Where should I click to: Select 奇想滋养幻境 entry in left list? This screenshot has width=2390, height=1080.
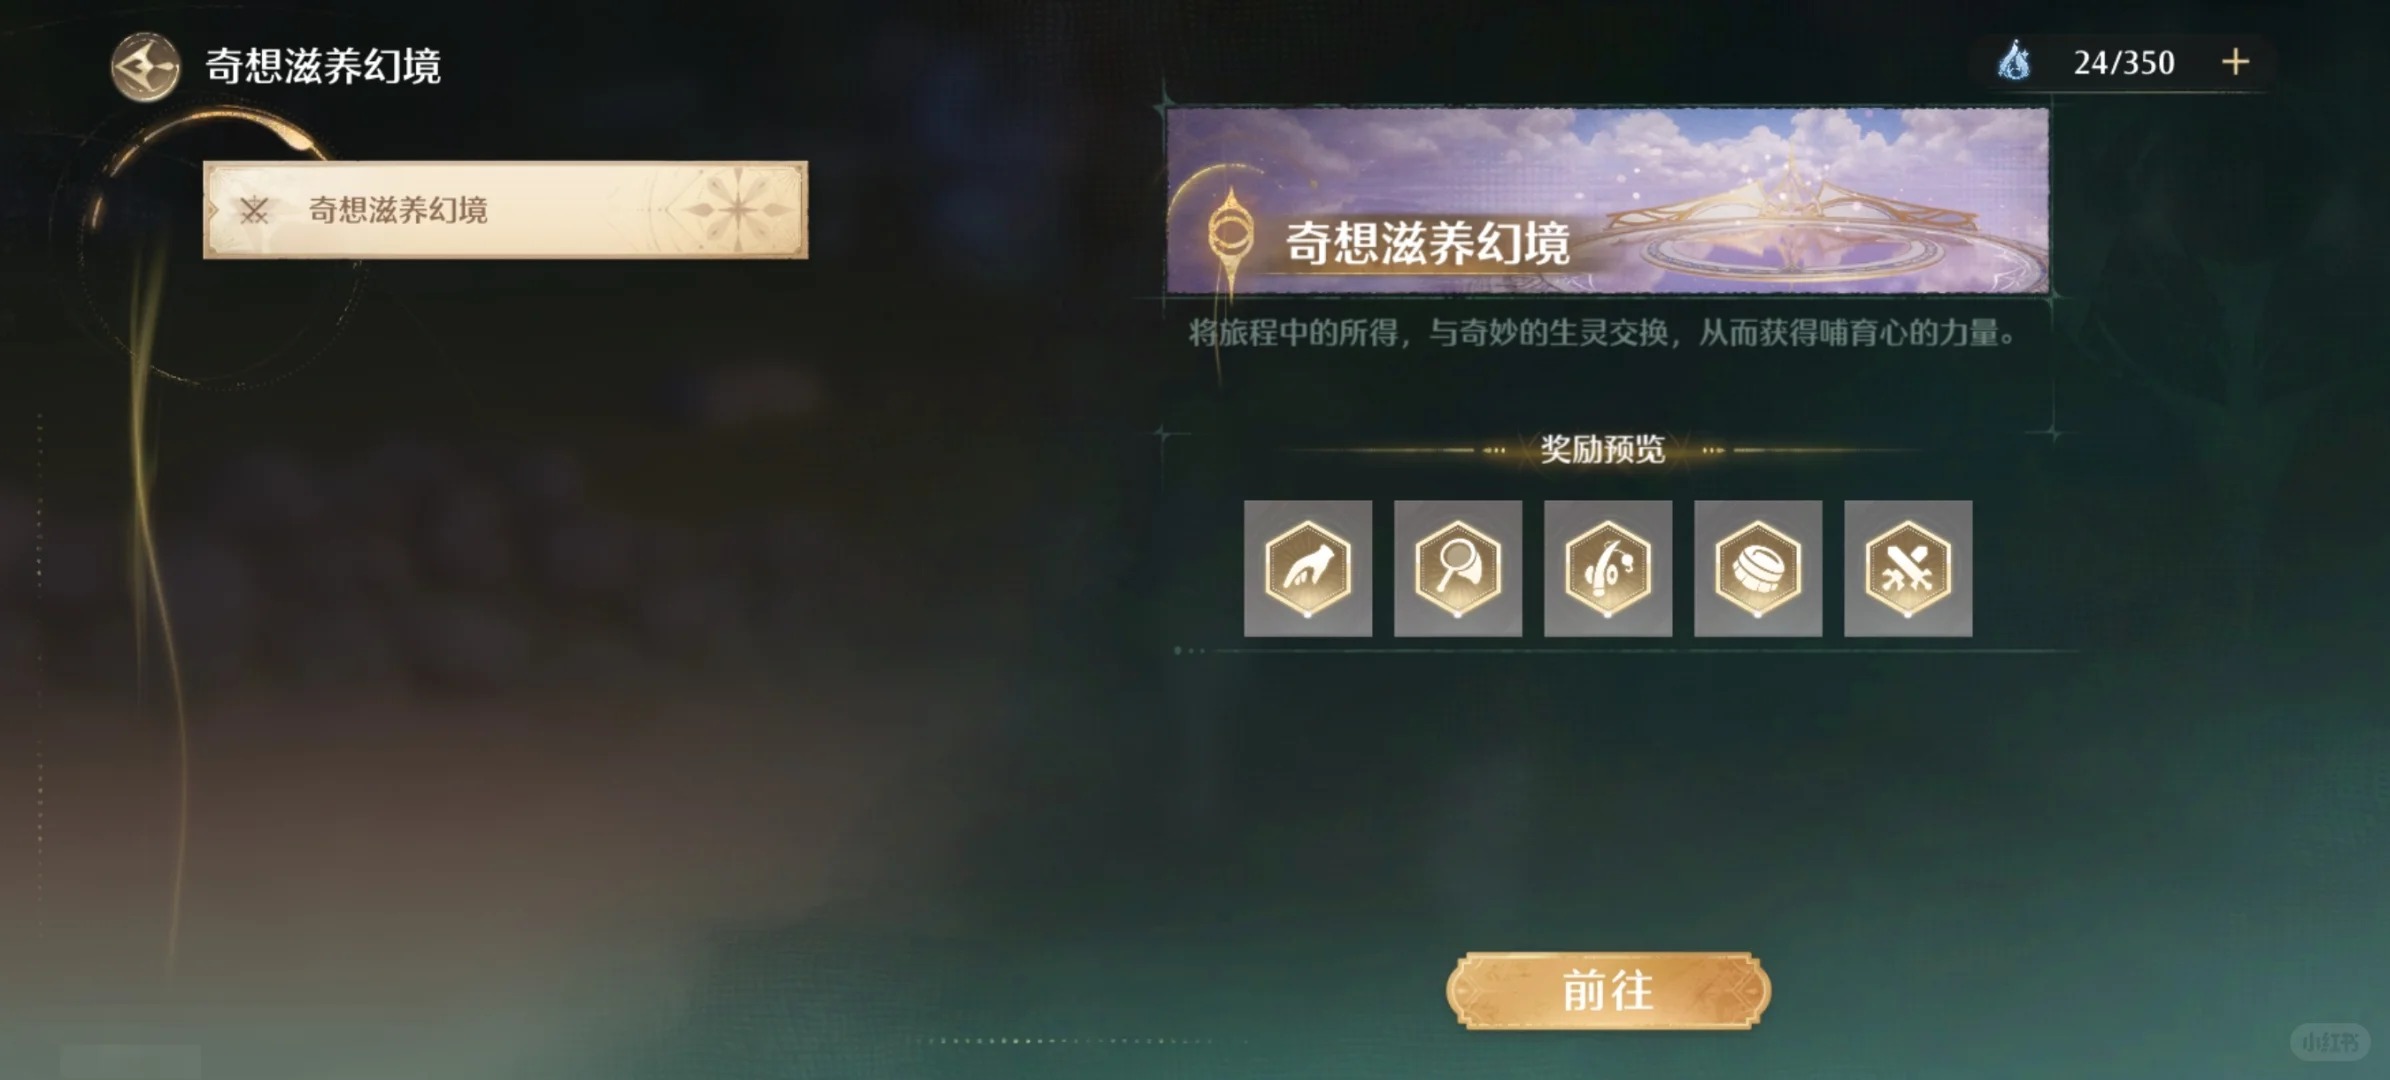tap(505, 210)
